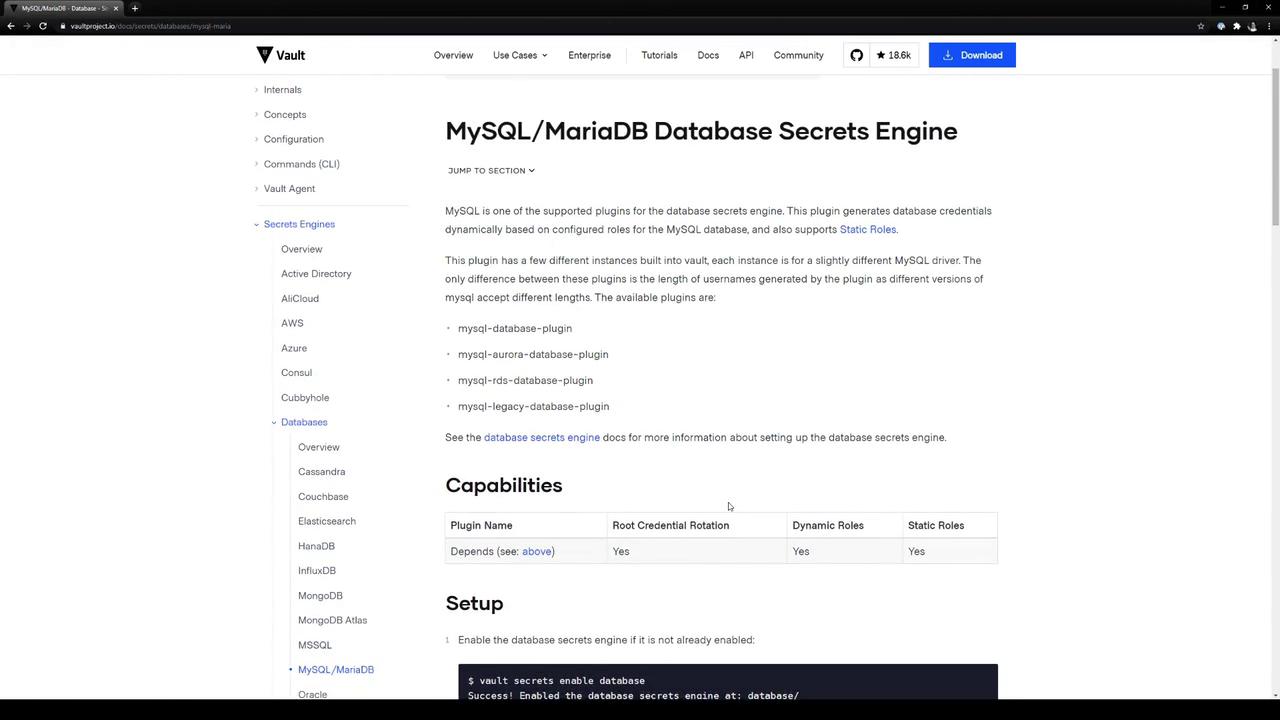Click the scrollbar down arrow
Viewport: 1280px width, 720px height.
tap(1274, 695)
